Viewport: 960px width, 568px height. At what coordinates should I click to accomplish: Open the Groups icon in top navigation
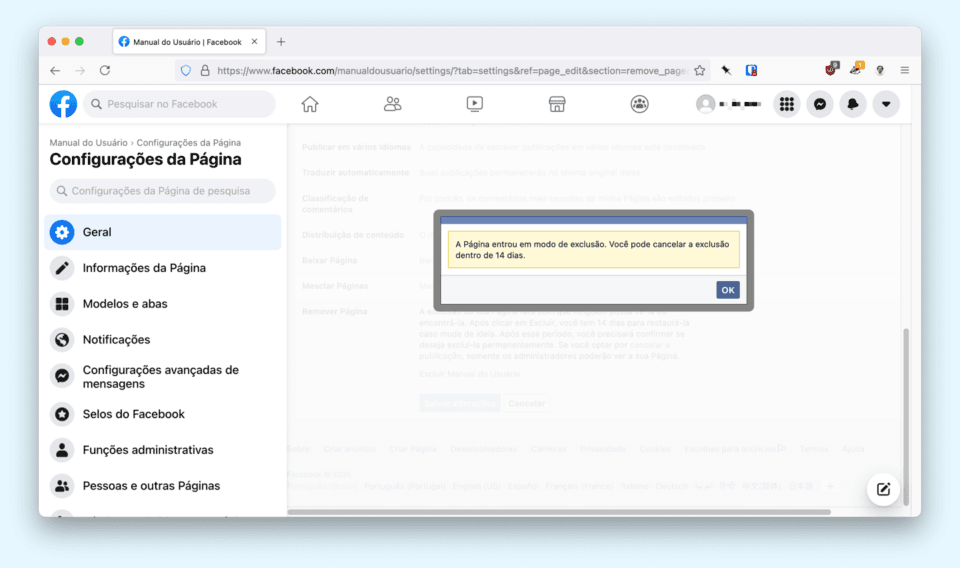coord(639,104)
